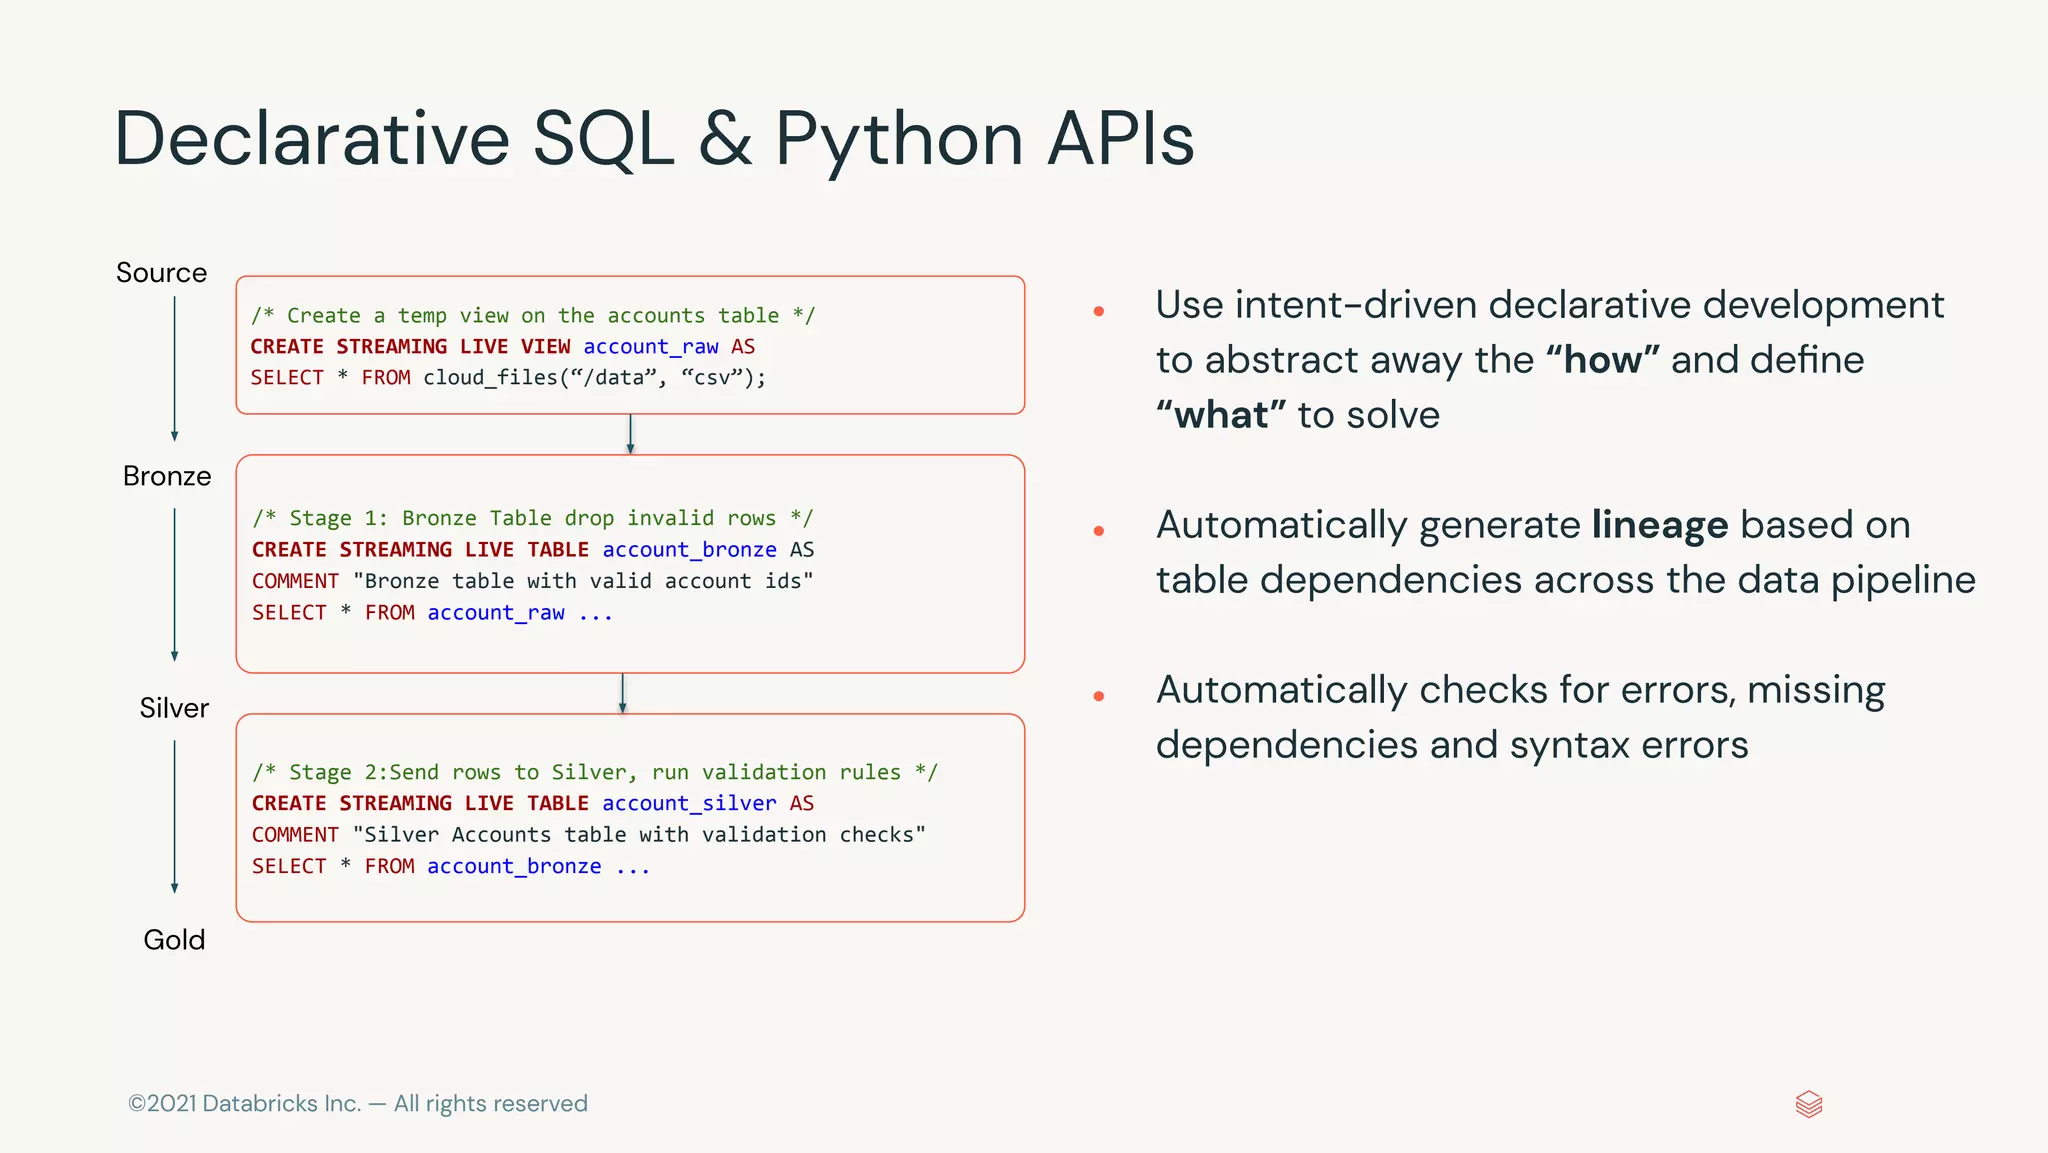This screenshot has height=1153, width=2048.
Task: Click the 'Source' stage label
Action: click(x=161, y=273)
